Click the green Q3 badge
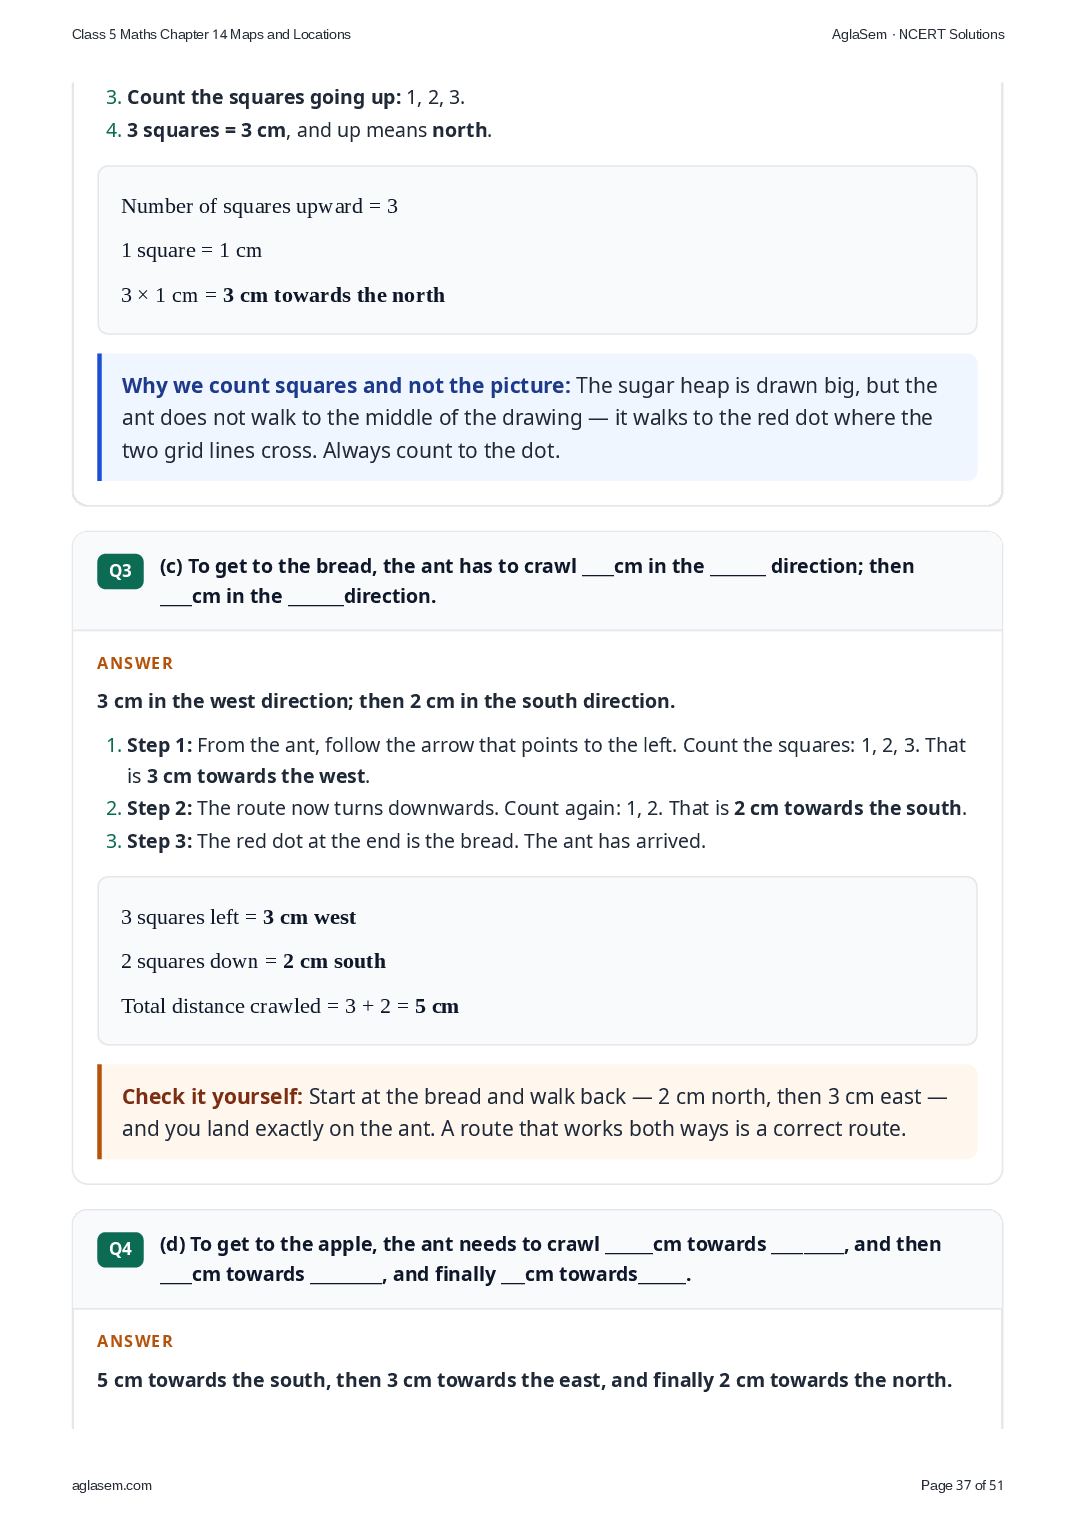The height and width of the screenshot is (1522, 1076). (x=120, y=571)
